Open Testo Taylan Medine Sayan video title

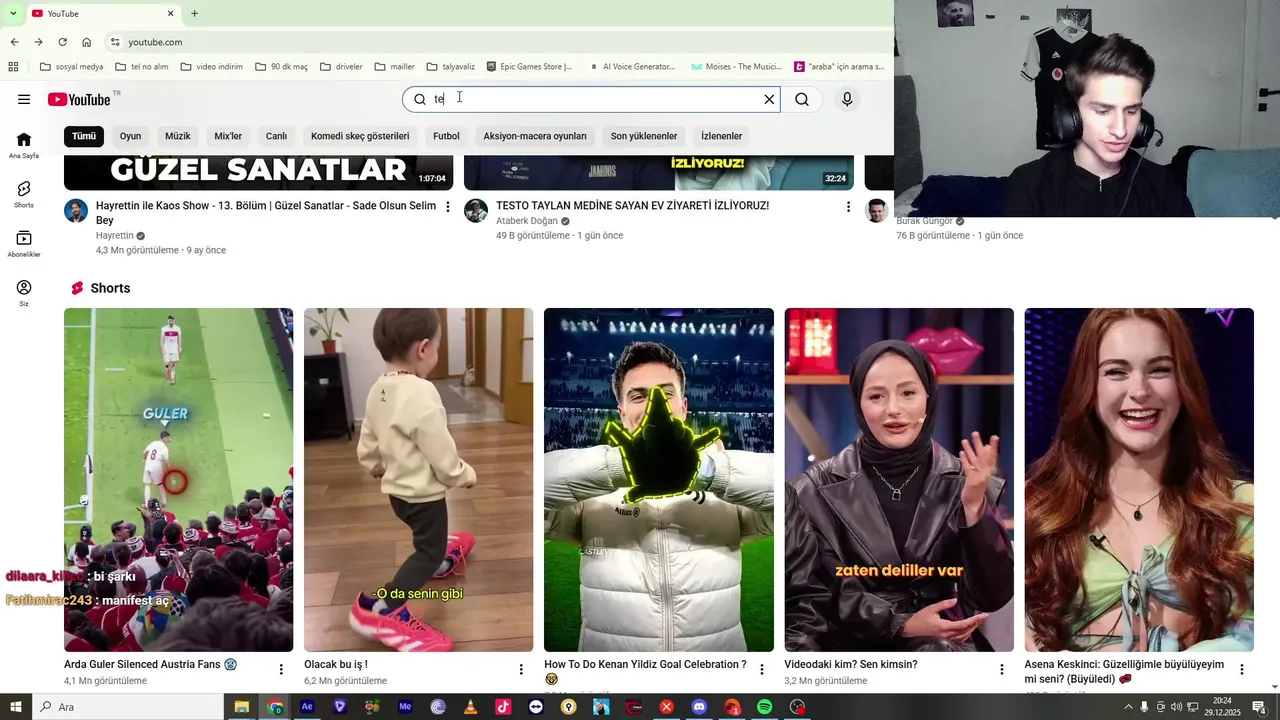coord(632,206)
